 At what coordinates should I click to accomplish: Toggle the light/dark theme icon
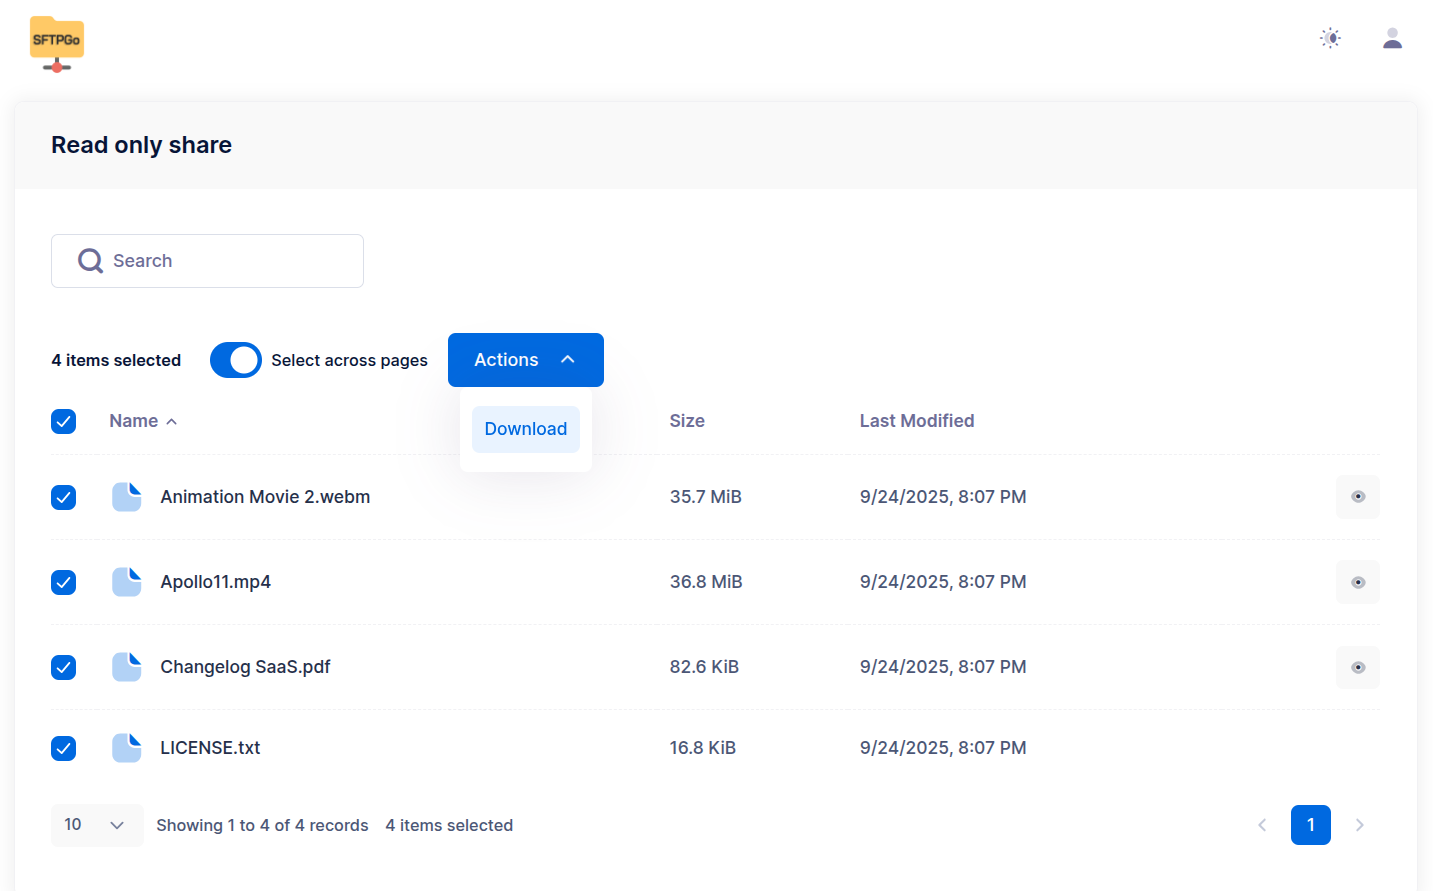click(x=1330, y=39)
